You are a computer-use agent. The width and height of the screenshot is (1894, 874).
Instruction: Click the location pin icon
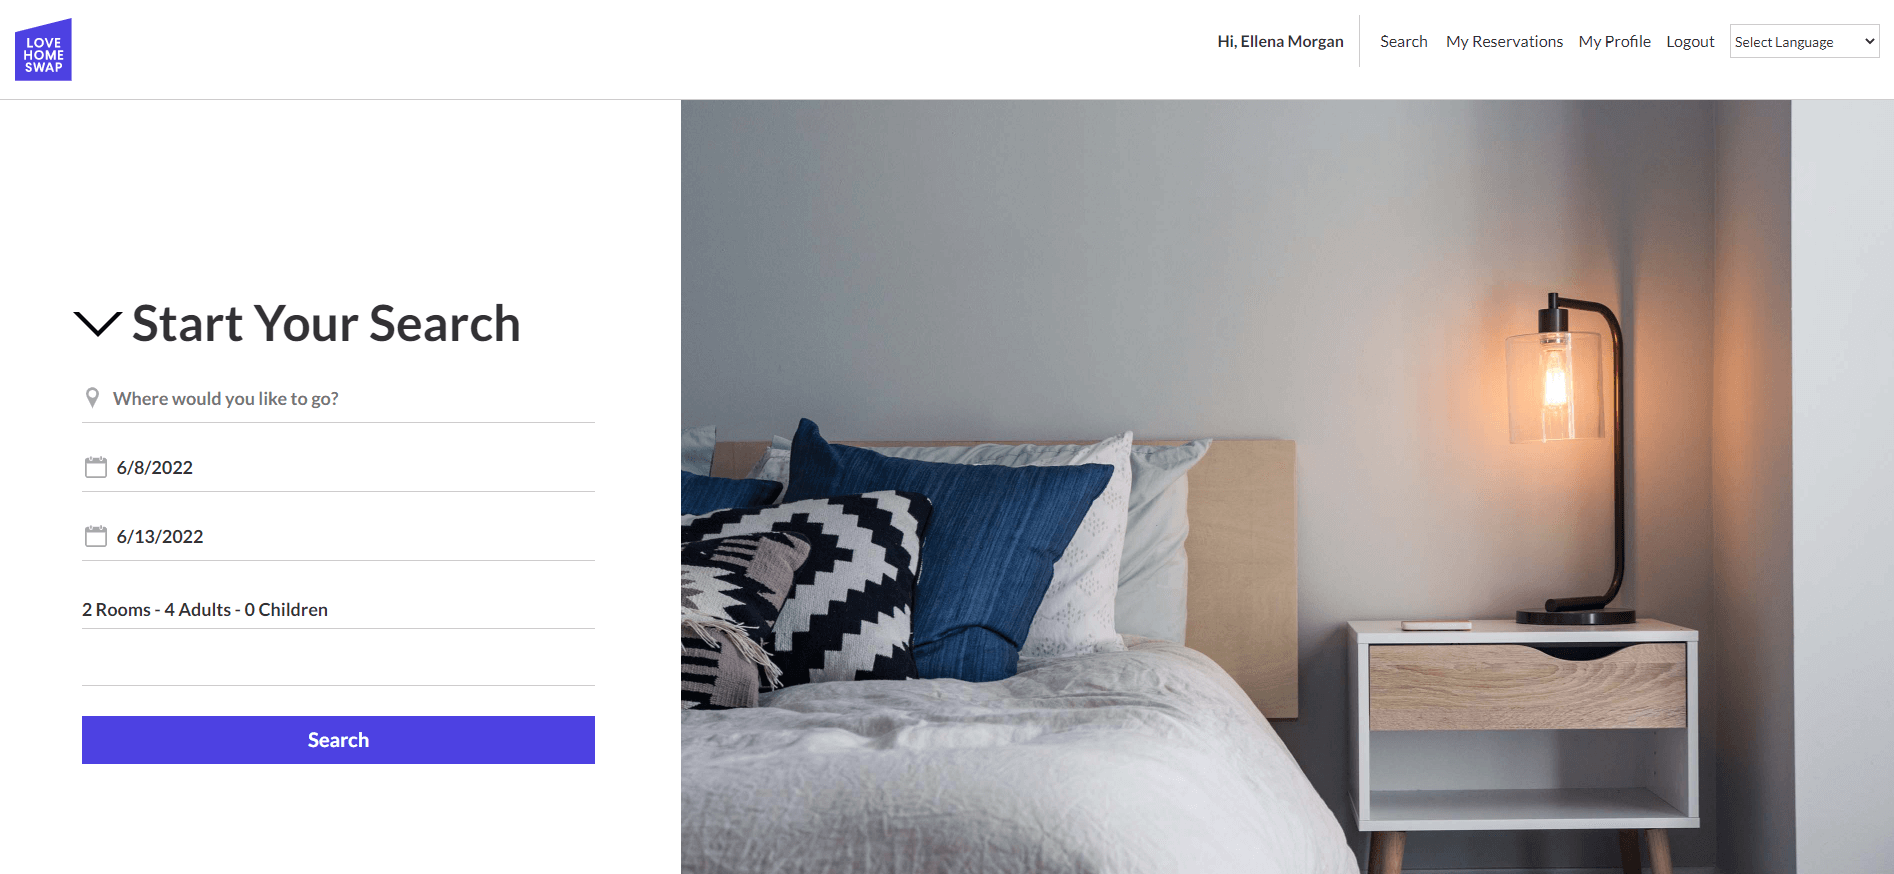pyautogui.click(x=92, y=398)
